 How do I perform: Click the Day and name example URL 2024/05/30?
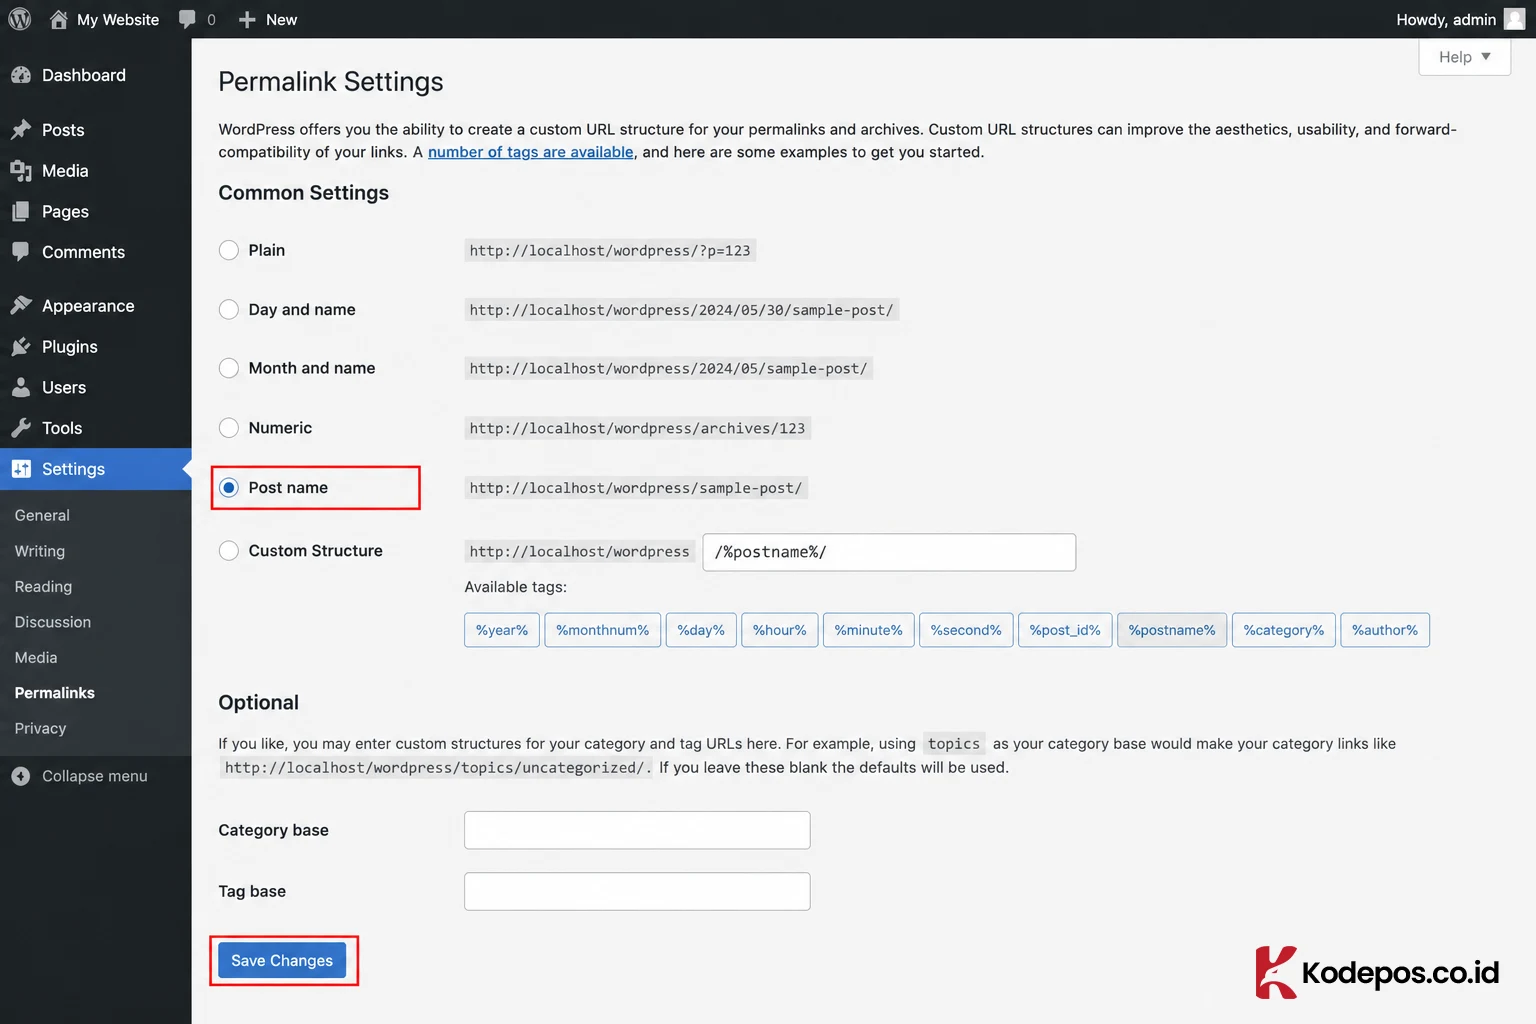point(682,310)
